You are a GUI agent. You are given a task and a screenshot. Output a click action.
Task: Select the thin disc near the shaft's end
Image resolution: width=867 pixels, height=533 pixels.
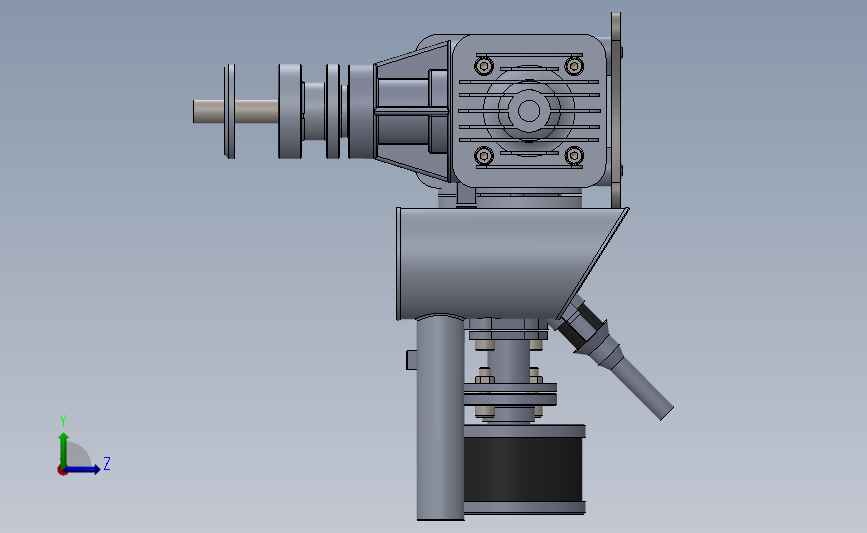click(x=229, y=111)
